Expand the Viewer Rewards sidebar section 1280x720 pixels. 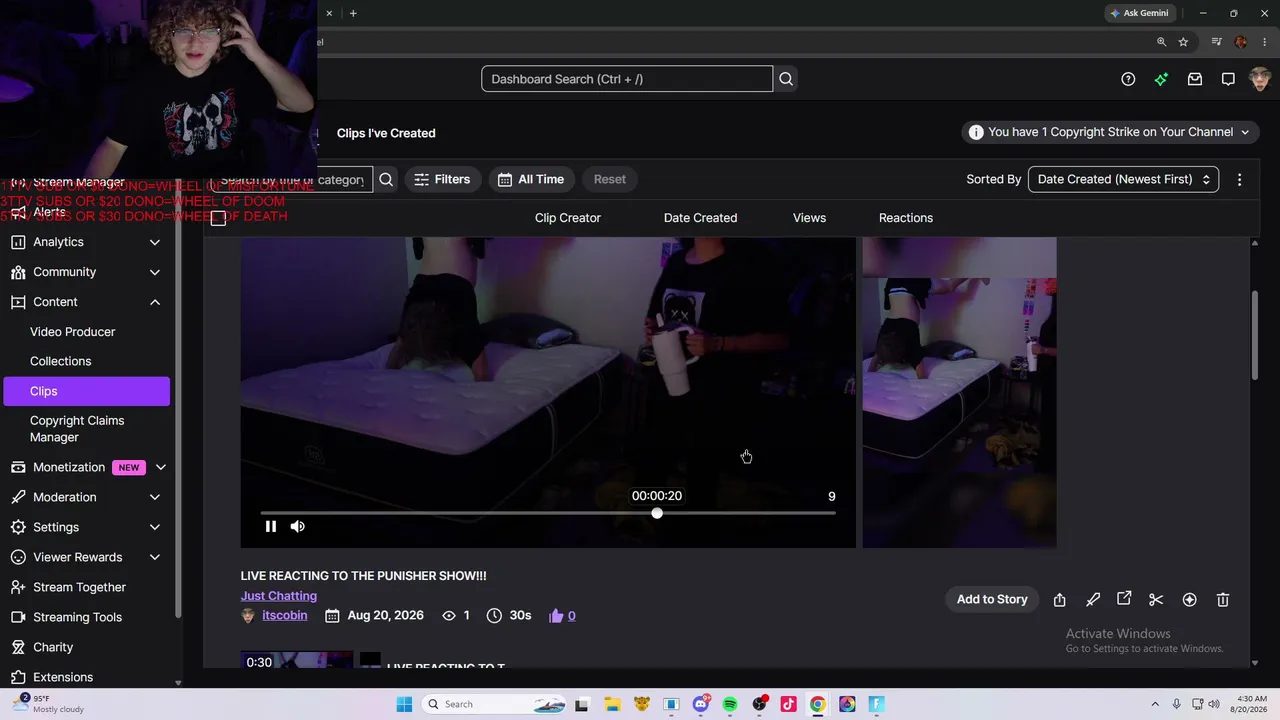tap(155, 557)
